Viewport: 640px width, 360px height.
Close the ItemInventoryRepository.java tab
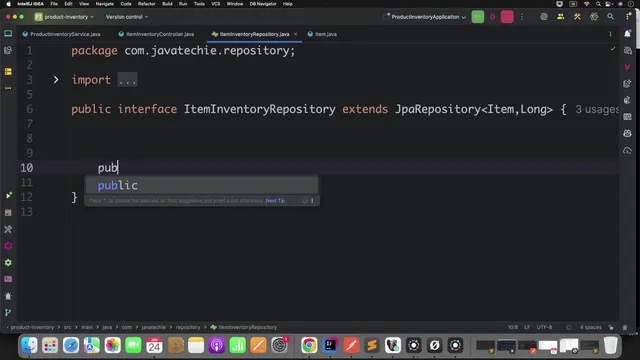point(296,34)
